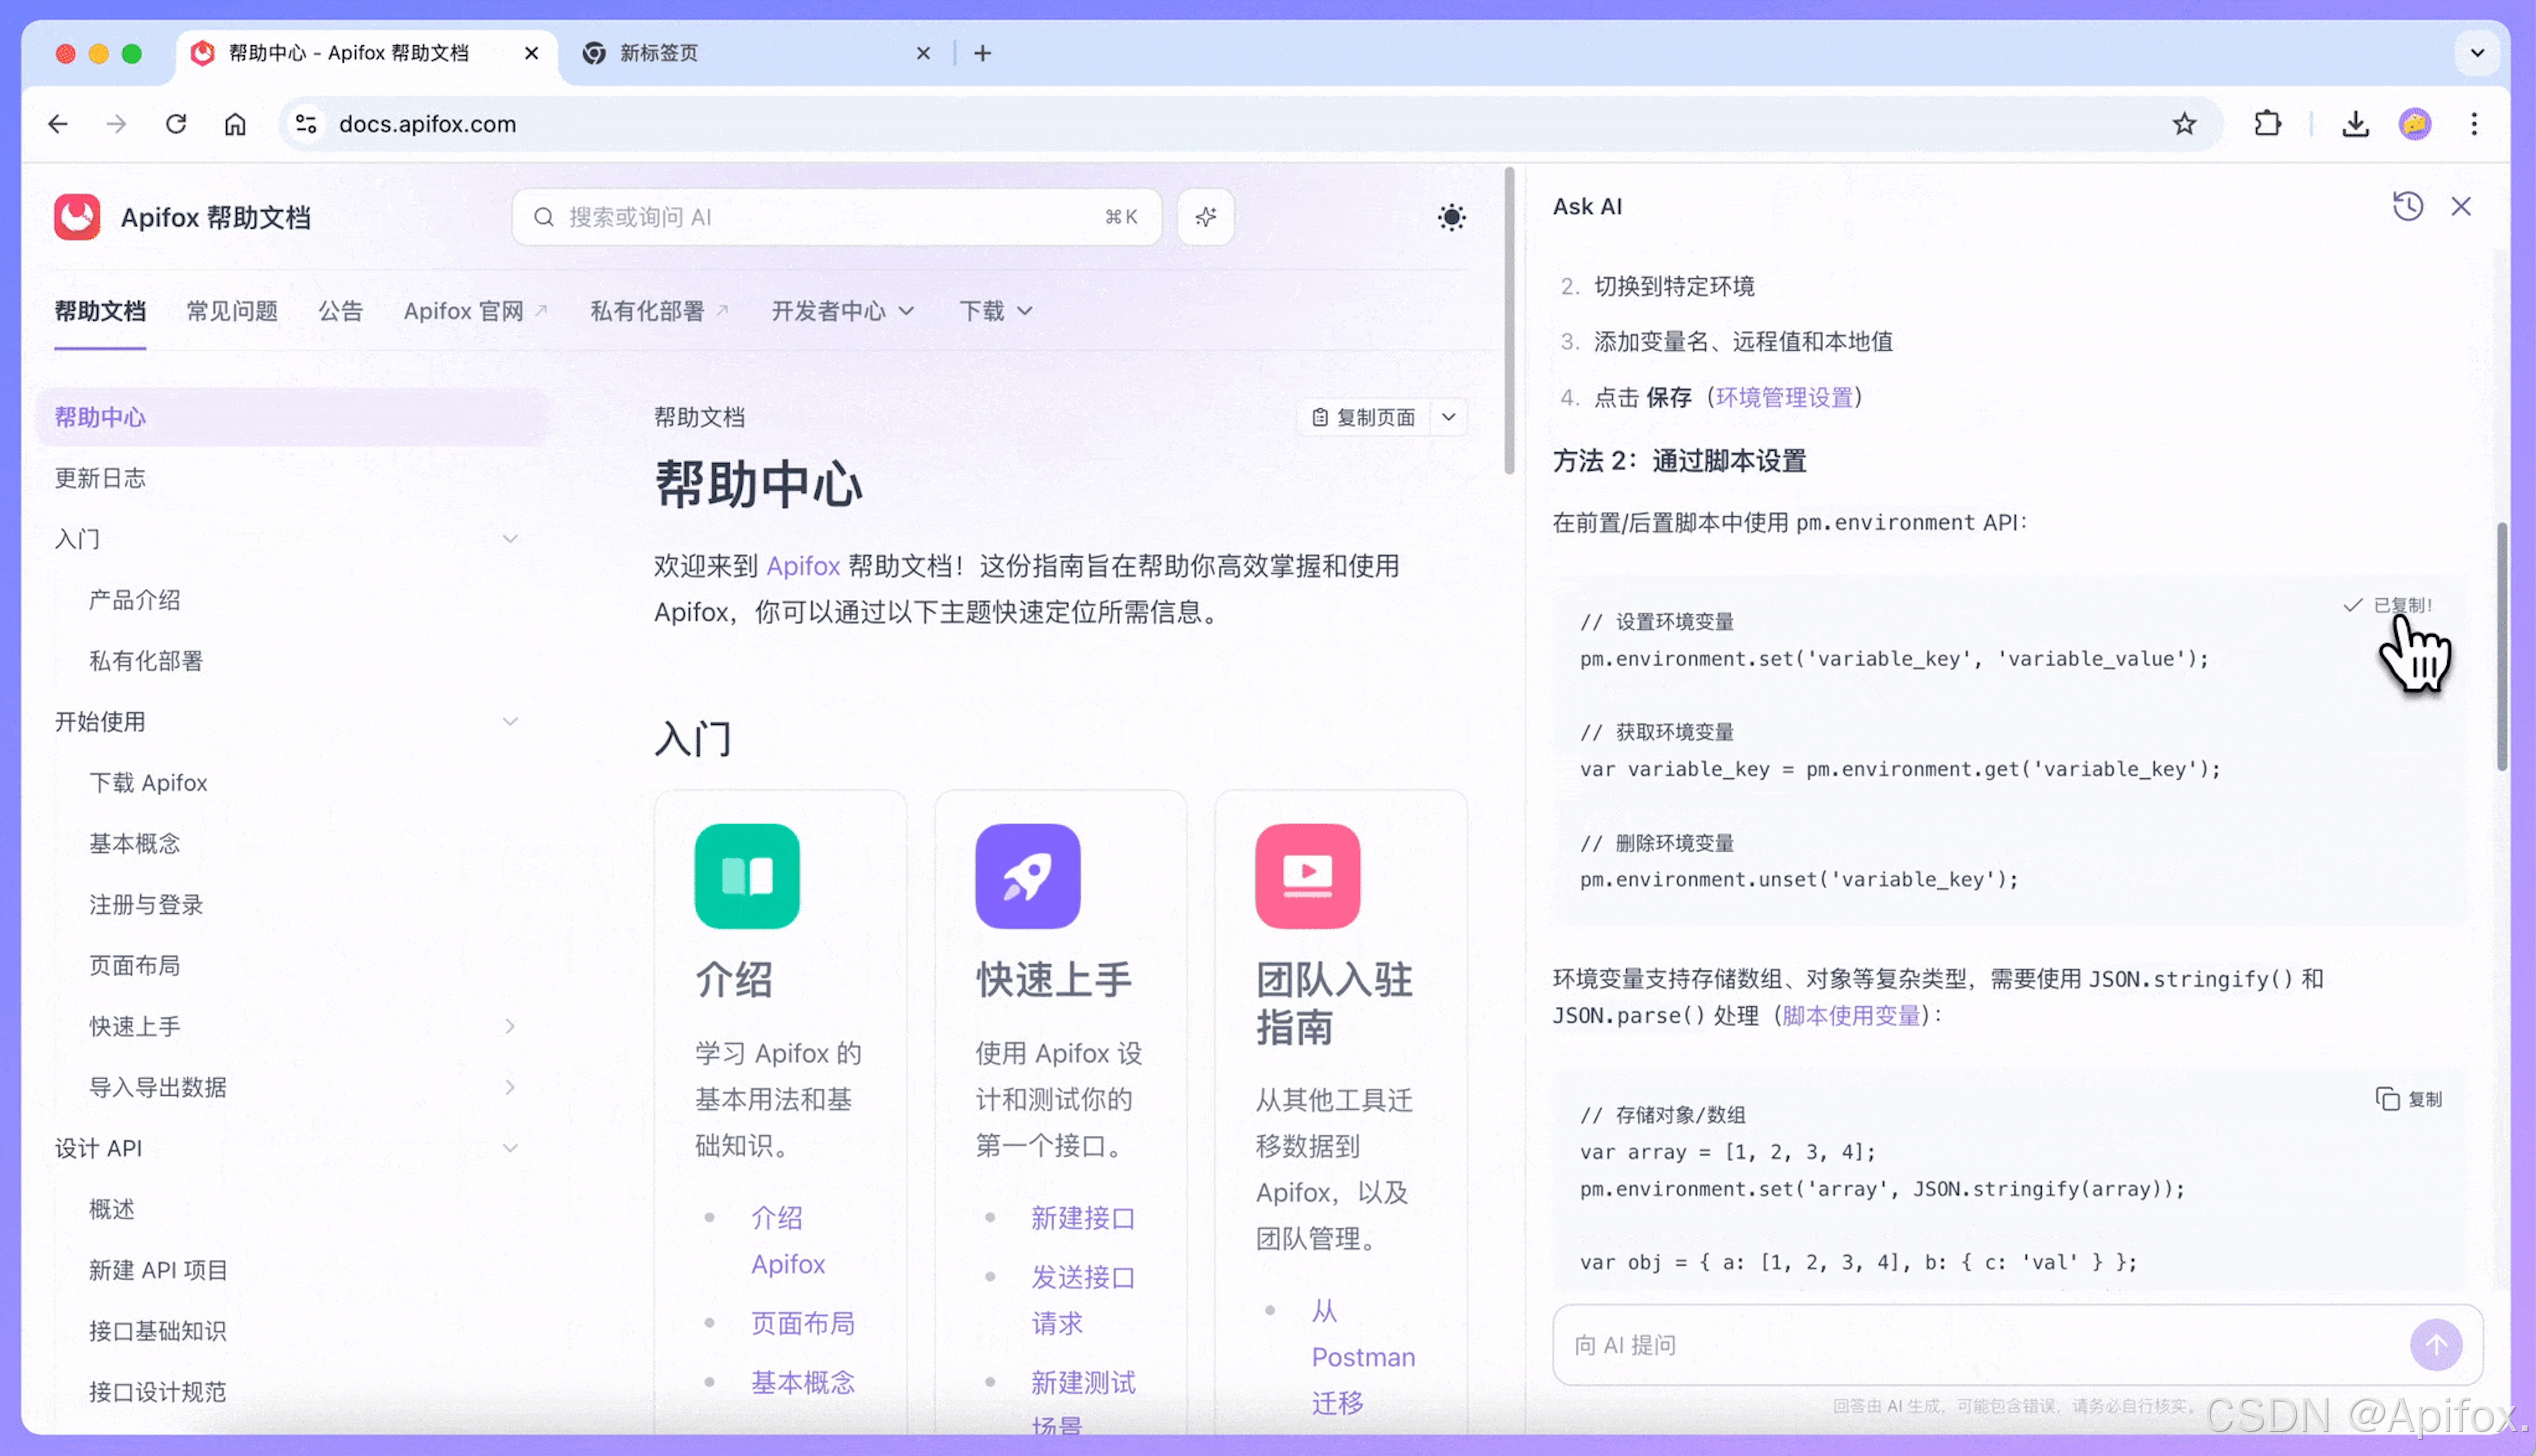Click the Apifox link in welcome text
The width and height of the screenshot is (2536, 1456).
pos(803,566)
